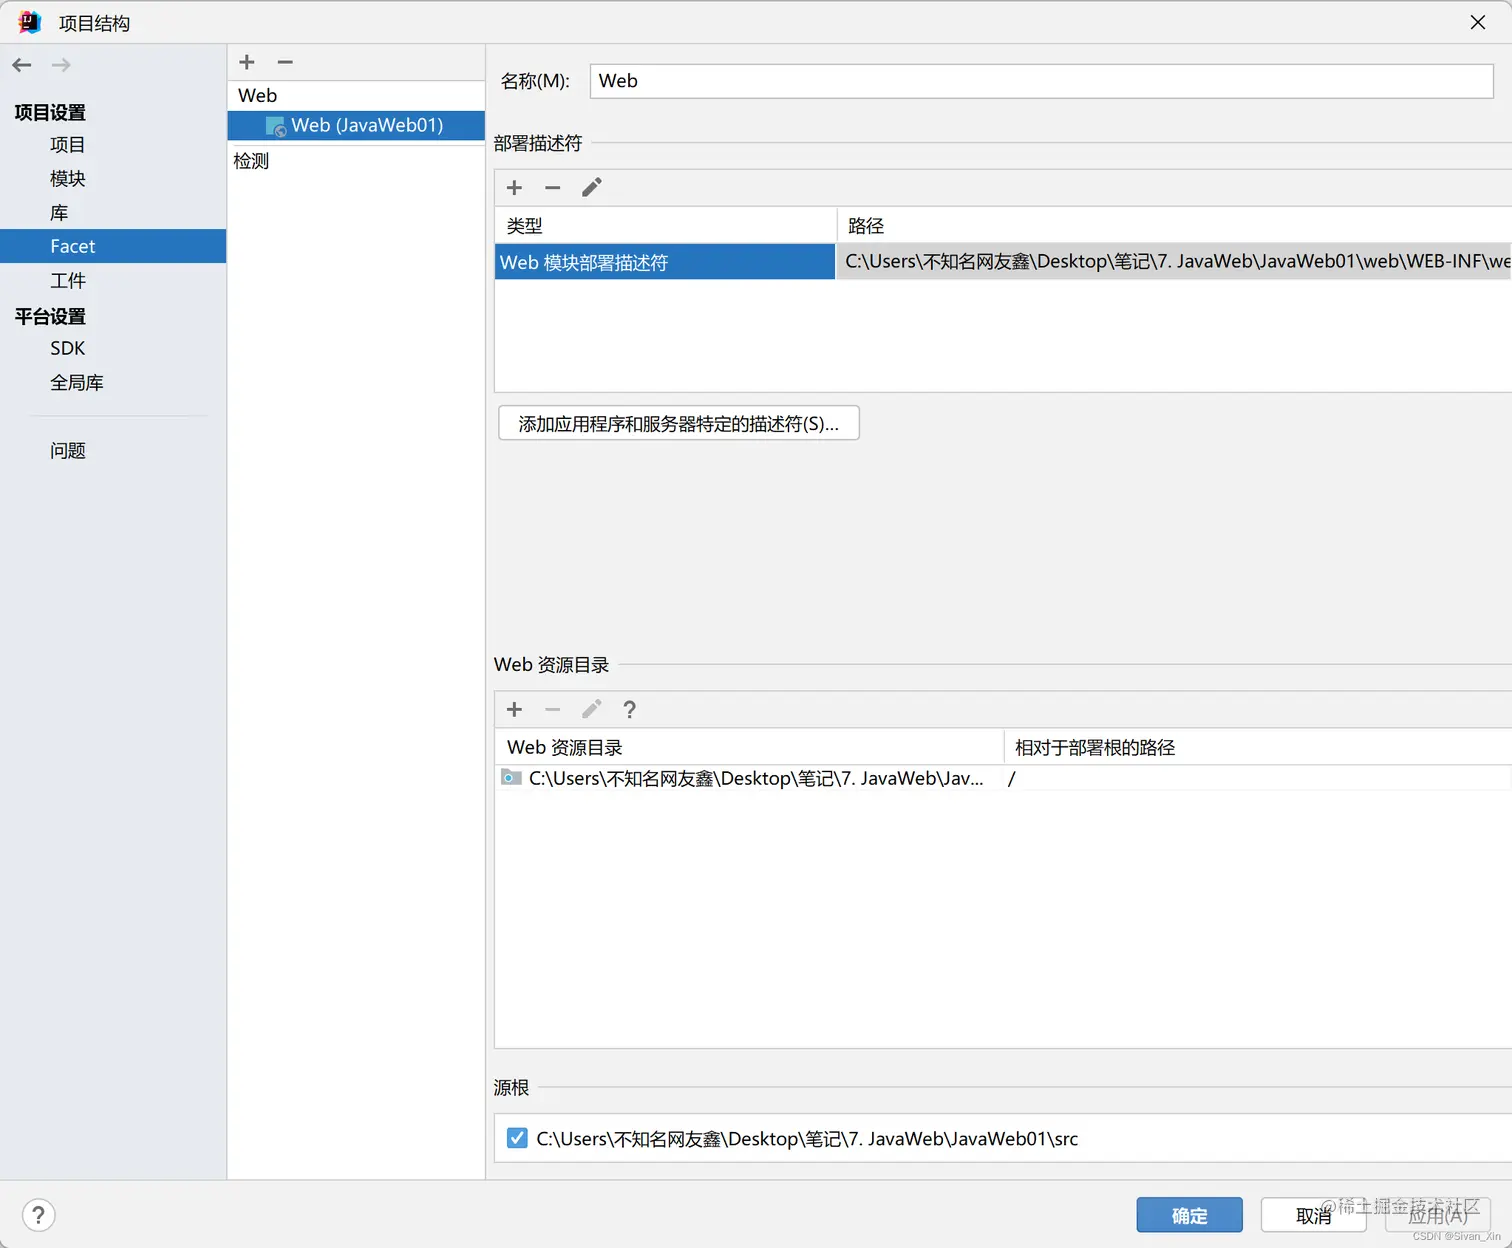Click the 相对于部署根的路径 column header
Screen dimensions: 1512x1248
pos(1258,747)
